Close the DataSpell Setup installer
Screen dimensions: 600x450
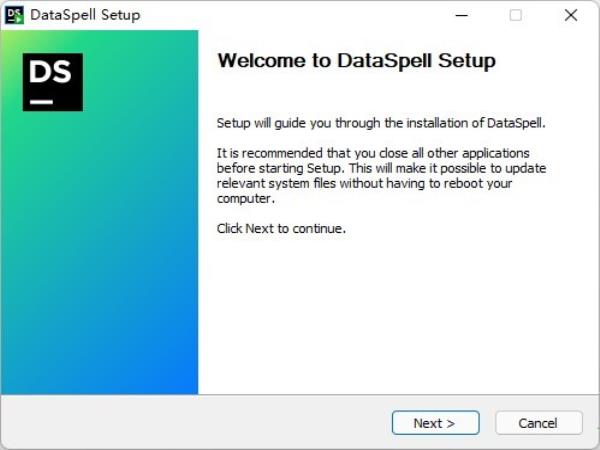click(571, 15)
